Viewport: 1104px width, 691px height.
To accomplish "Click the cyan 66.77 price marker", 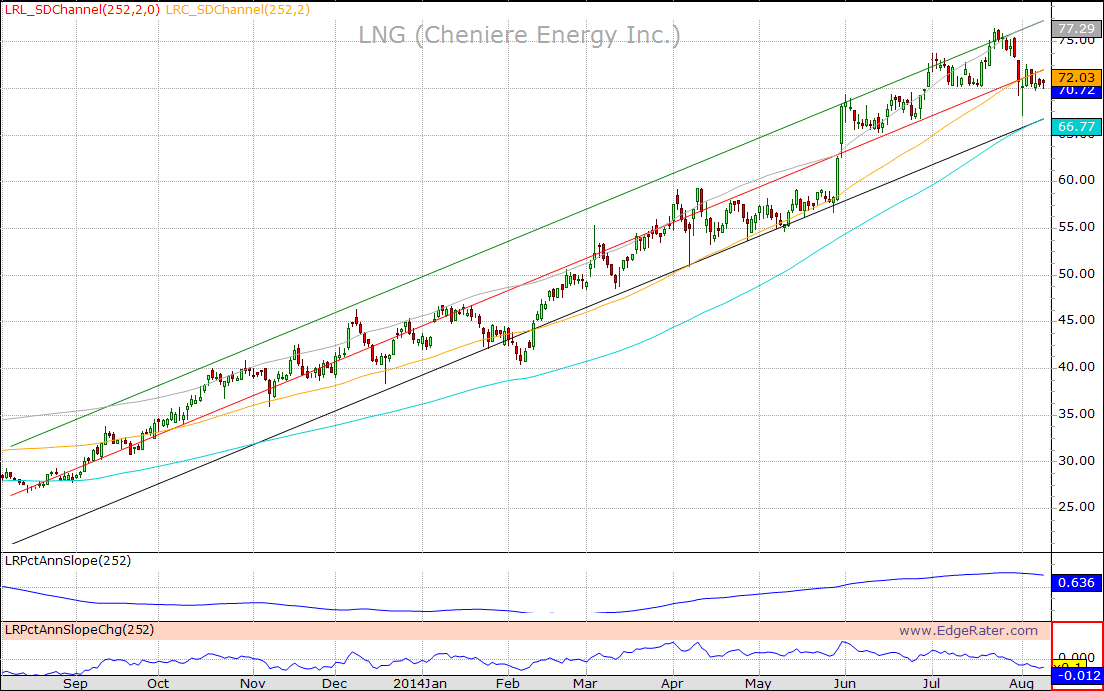I will pos(1077,126).
